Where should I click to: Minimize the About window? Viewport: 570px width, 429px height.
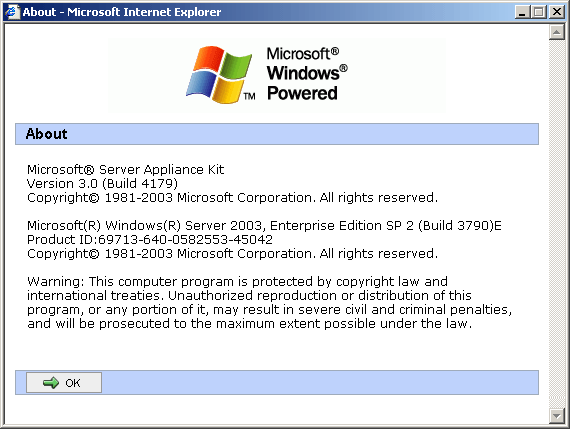tap(522, 12)
